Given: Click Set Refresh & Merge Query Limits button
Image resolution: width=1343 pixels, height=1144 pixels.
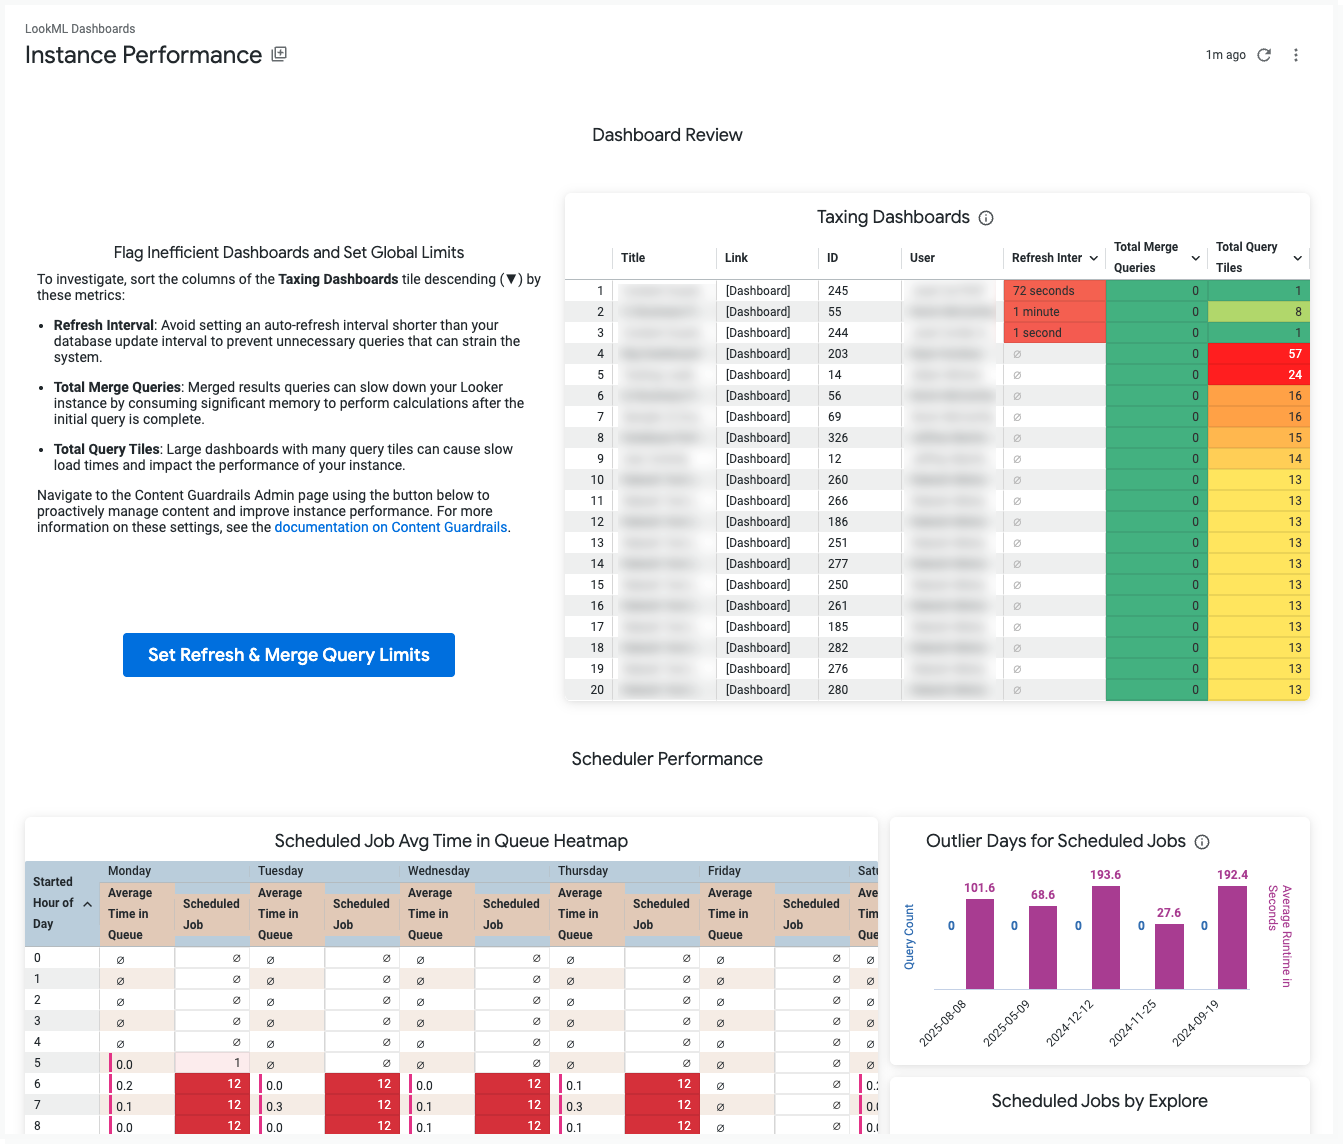Looking at the screenshot, I should coord(289,655).
